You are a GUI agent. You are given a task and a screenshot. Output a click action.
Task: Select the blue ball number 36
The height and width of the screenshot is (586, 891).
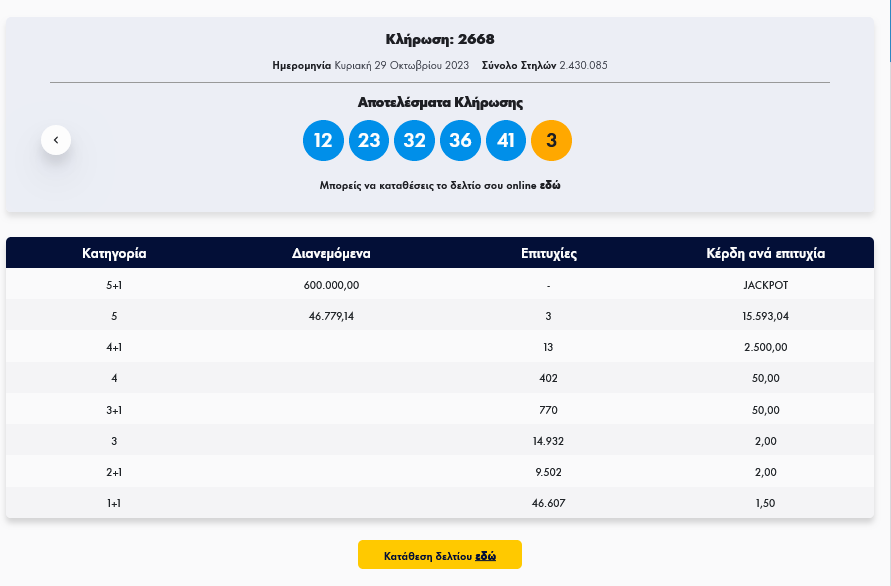460,140
